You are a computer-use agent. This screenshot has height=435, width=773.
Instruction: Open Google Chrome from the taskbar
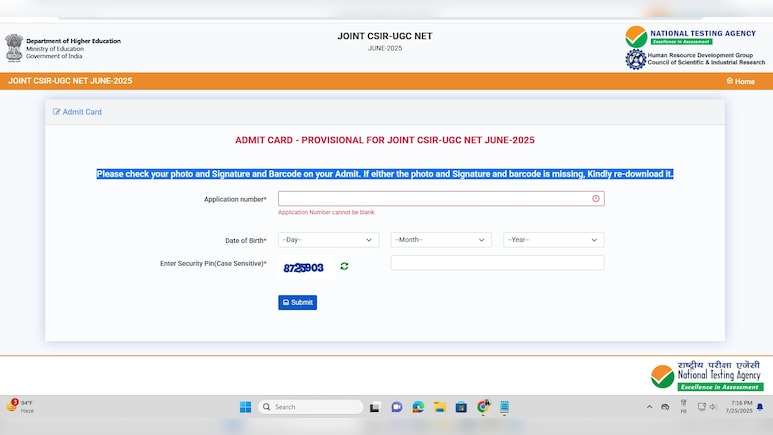coord(483,406)
